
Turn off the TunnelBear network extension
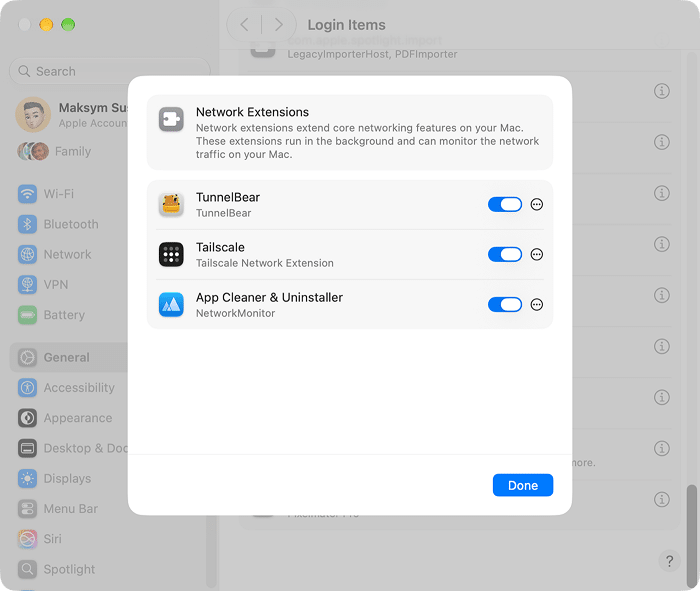point(504,204)
